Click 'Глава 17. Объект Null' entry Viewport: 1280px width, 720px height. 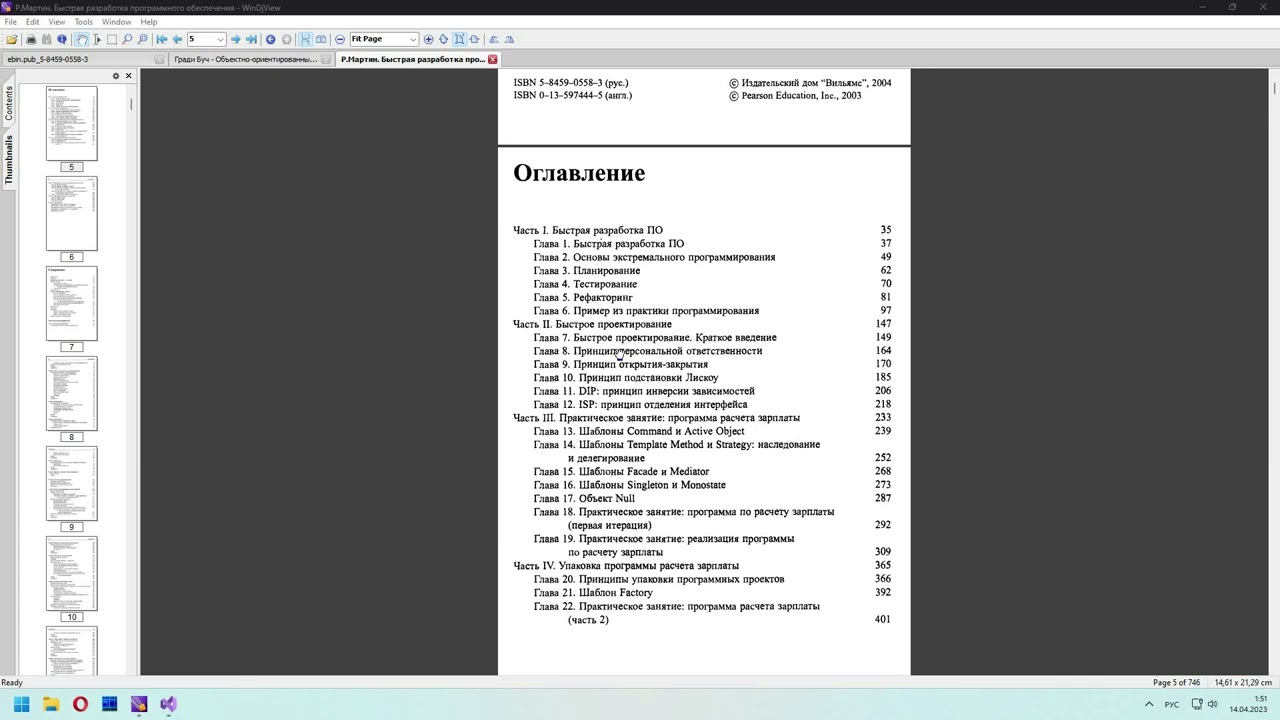[x=584, y=498]
